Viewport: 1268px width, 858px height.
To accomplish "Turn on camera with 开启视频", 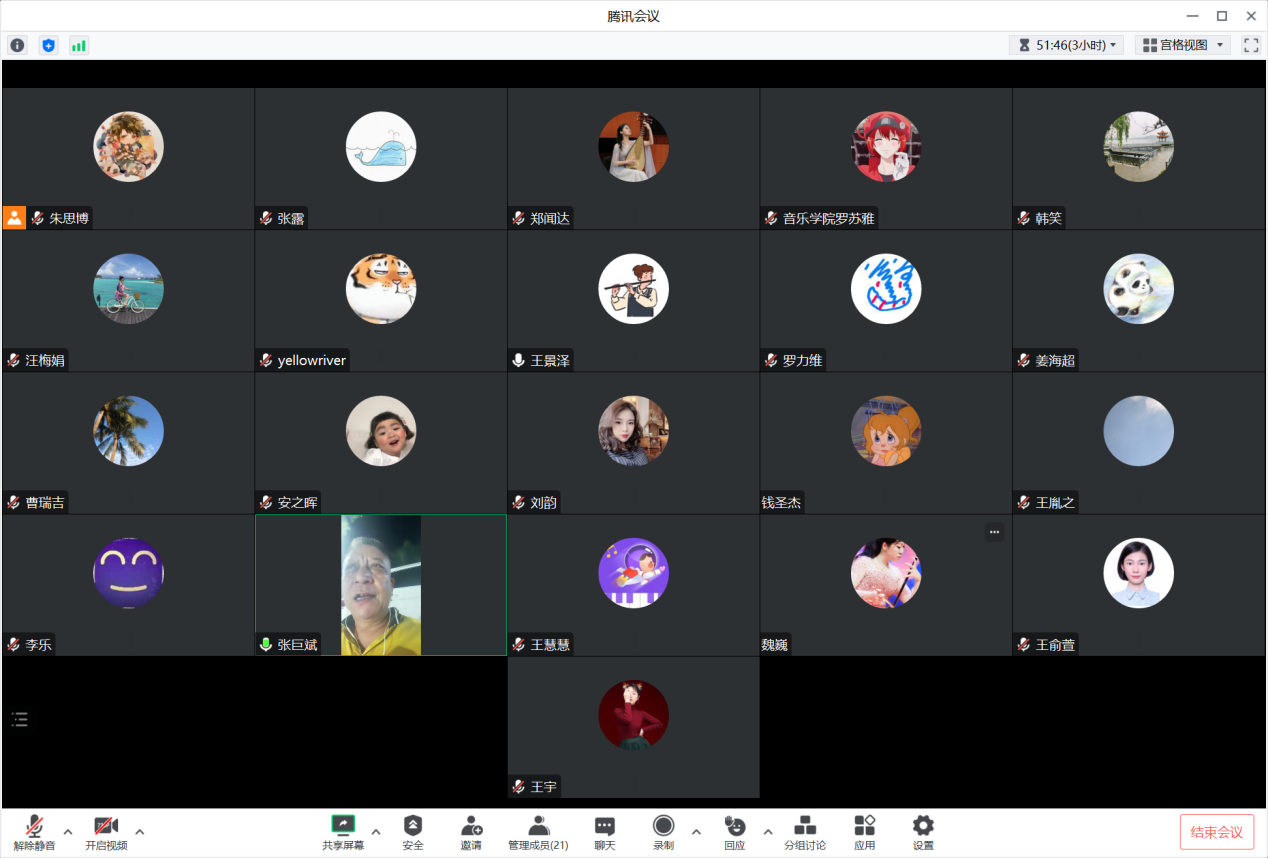I will 106,831.
